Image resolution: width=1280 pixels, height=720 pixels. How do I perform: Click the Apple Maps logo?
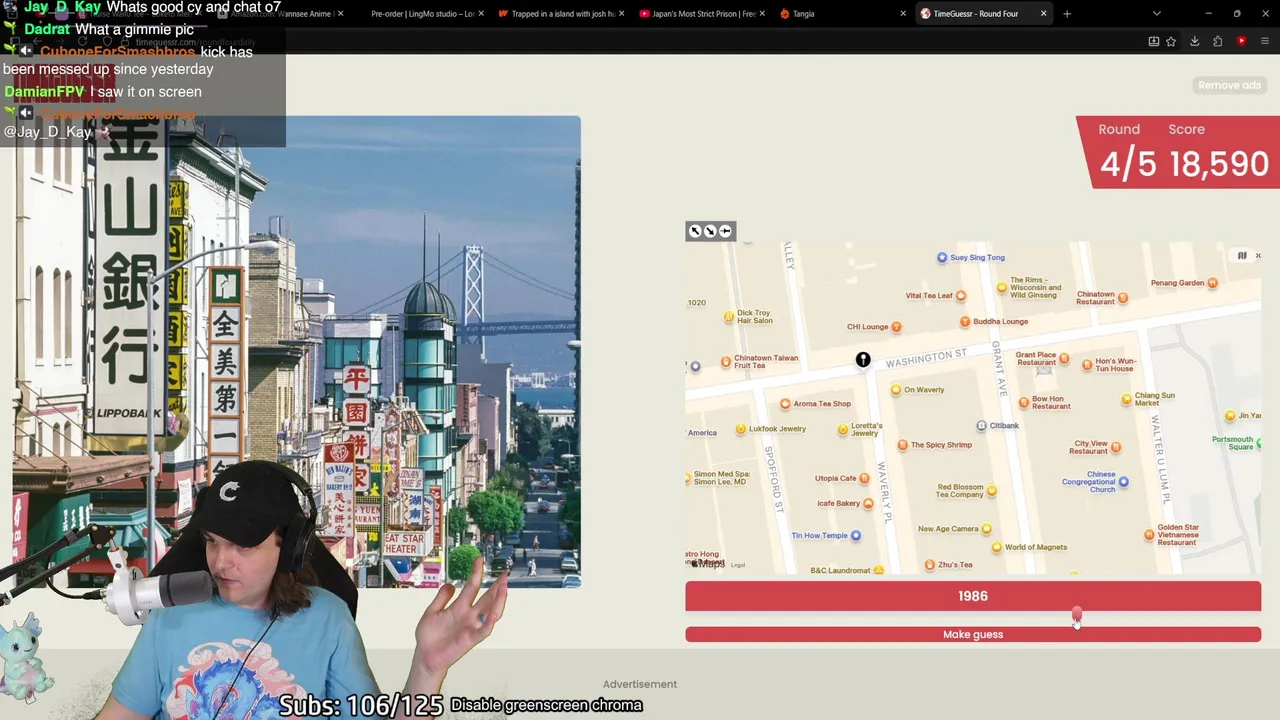click(x=708, y=565)
